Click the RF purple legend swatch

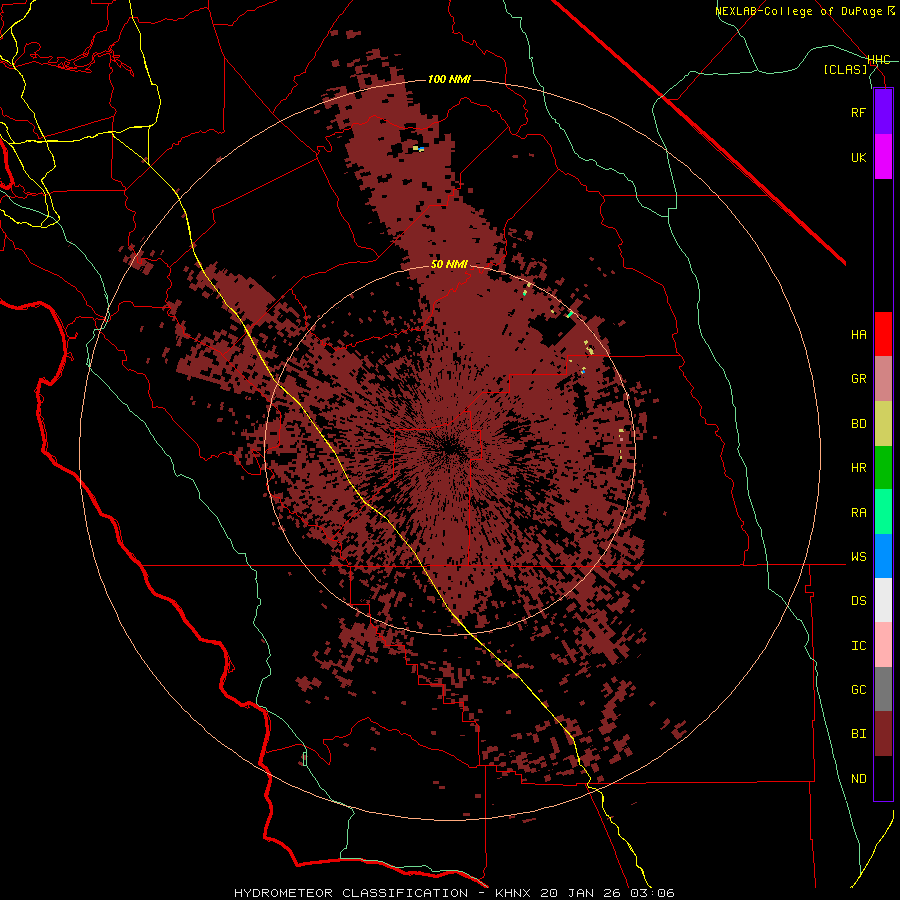[x=883, y=112]
